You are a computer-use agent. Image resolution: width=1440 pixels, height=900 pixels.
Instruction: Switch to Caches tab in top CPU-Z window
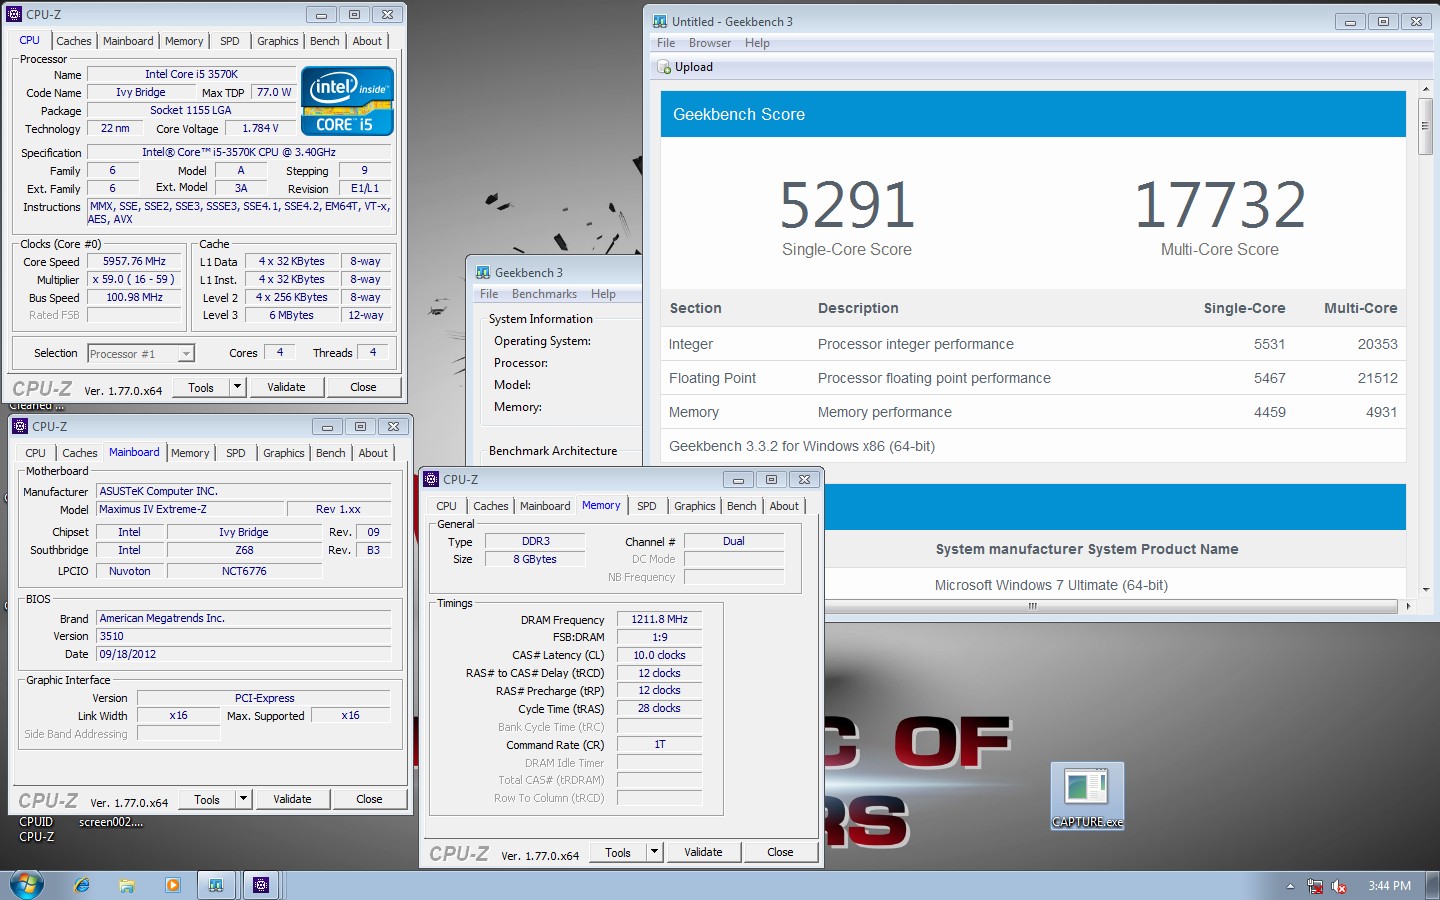(x=74, y=41)
